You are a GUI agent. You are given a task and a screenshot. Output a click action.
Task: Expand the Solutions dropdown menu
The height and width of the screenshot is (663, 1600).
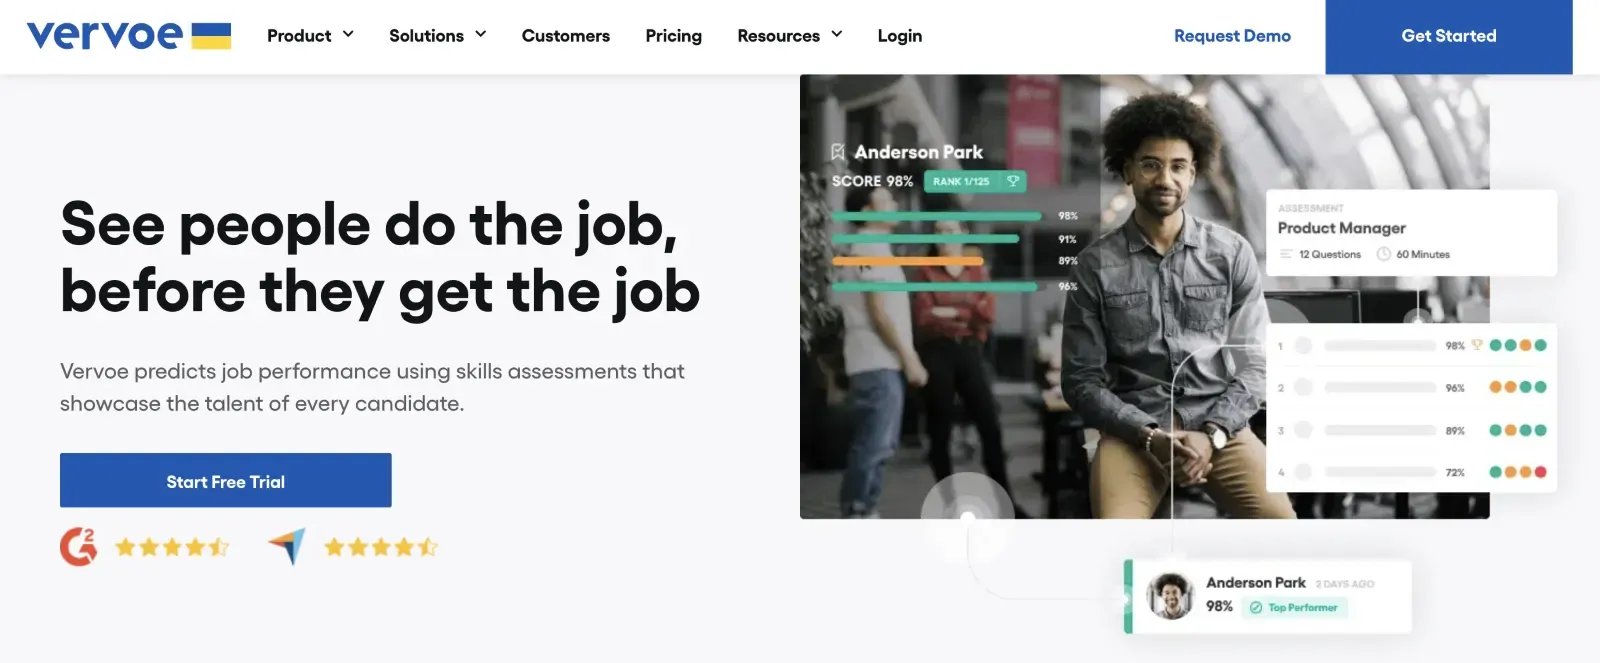pos(437,36)
